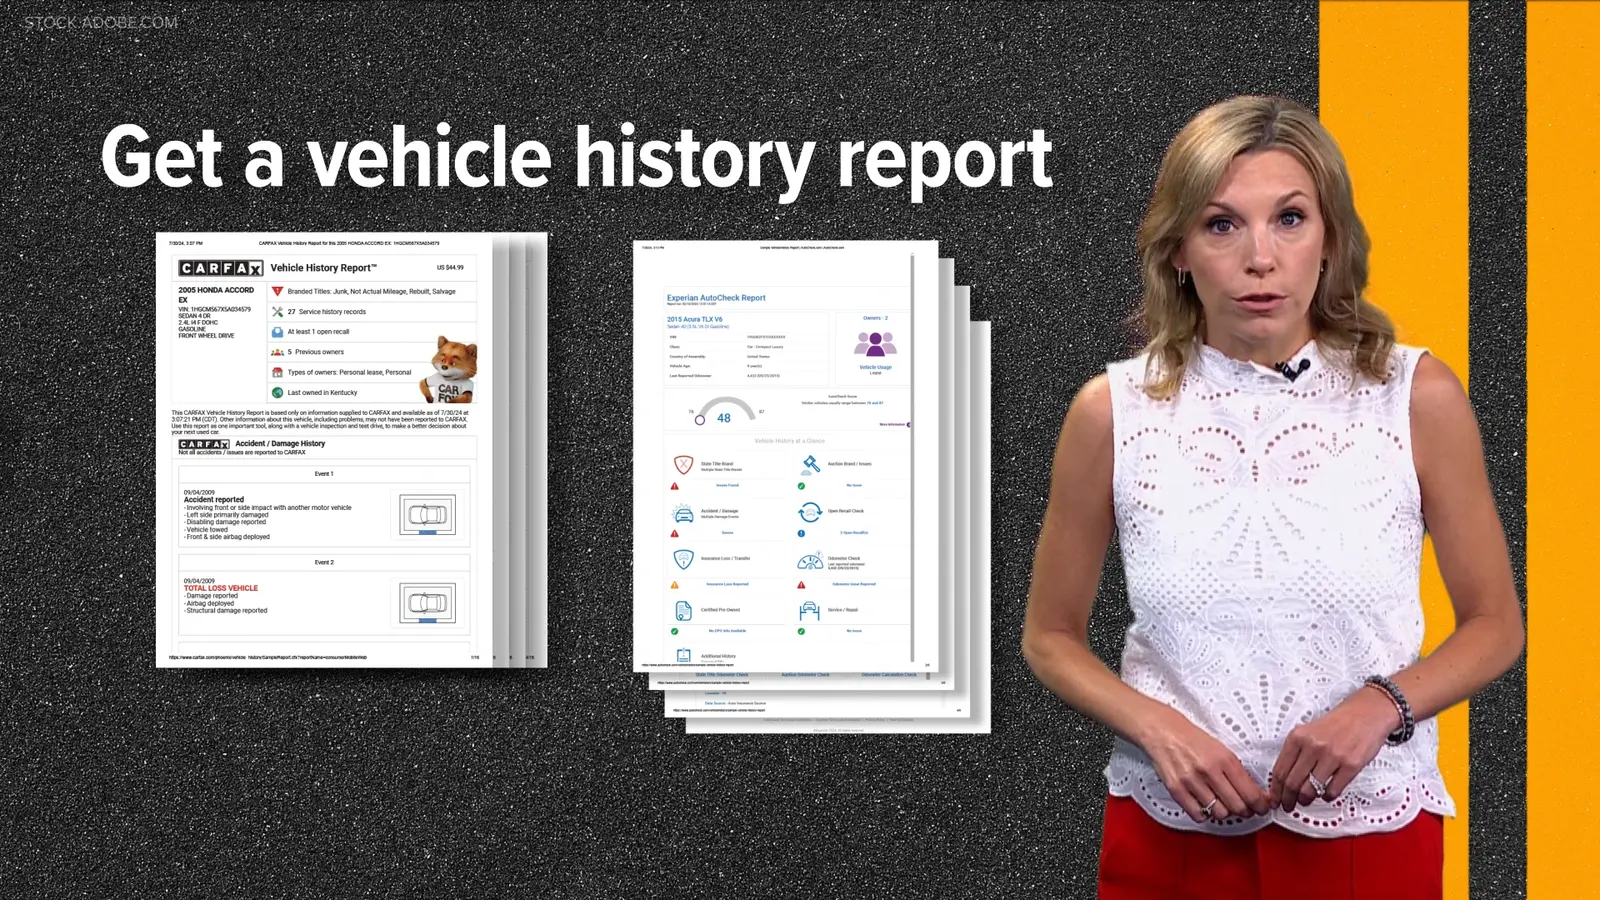Click the Event 2 section header
The width and height of the screenshot is (1600, 900).
pos(324,562)
